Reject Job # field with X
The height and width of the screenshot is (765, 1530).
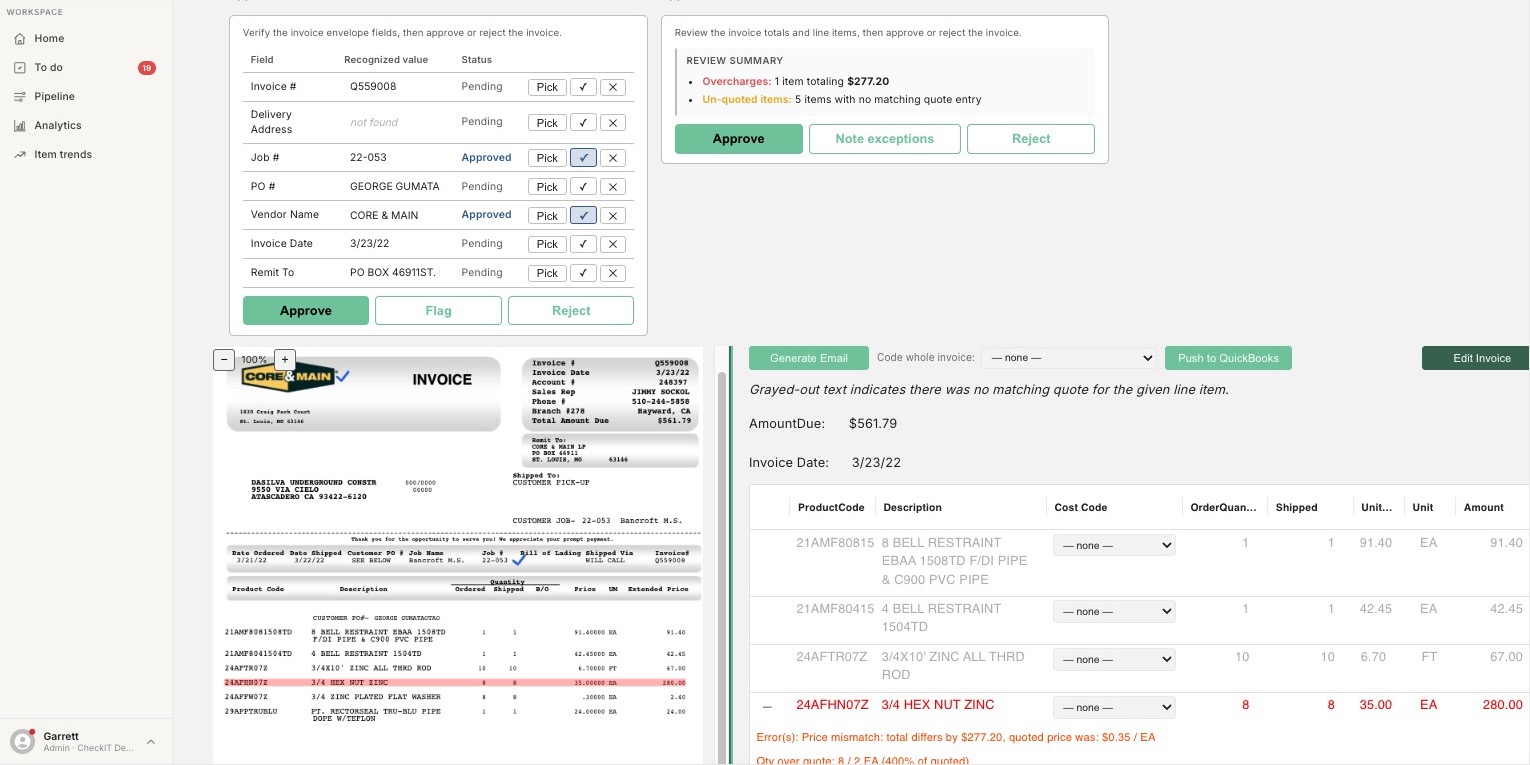[613, 158]
